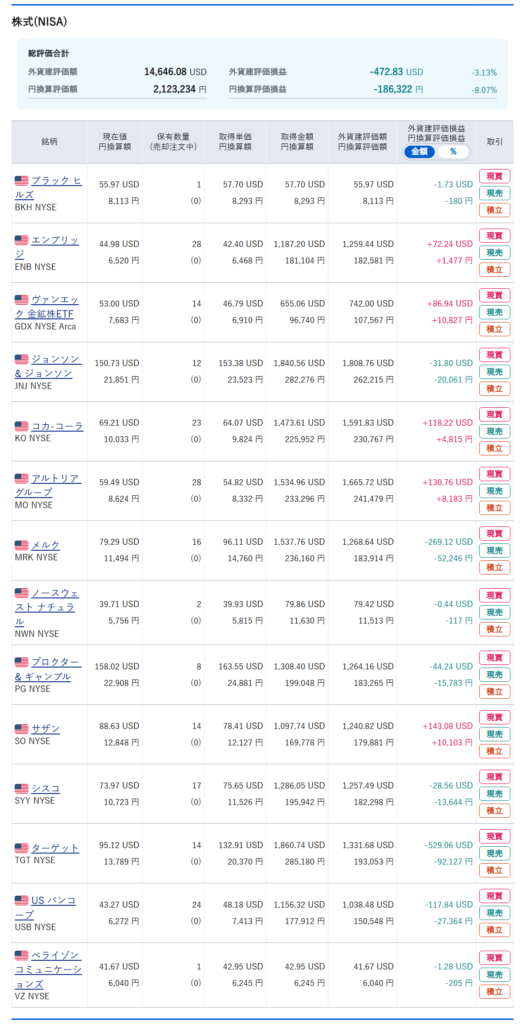Select the 金額 option in the toggle
Image resolution: width=520 pixels, height=1024 pixels.
419,152
